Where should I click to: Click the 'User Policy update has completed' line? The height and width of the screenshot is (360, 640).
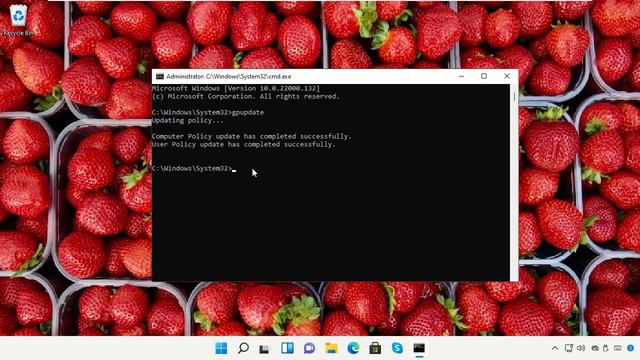(244, 144)
